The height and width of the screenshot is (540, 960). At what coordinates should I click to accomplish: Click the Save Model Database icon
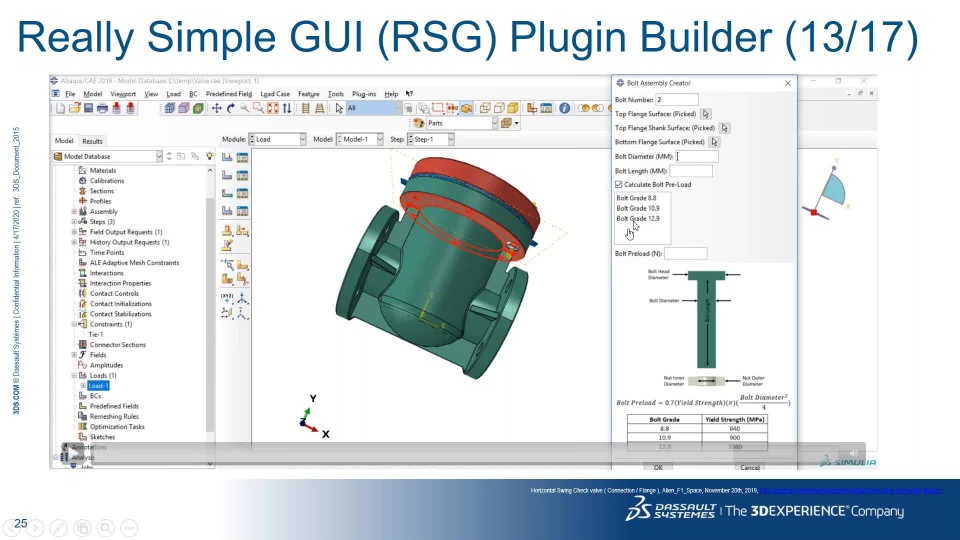88,108
